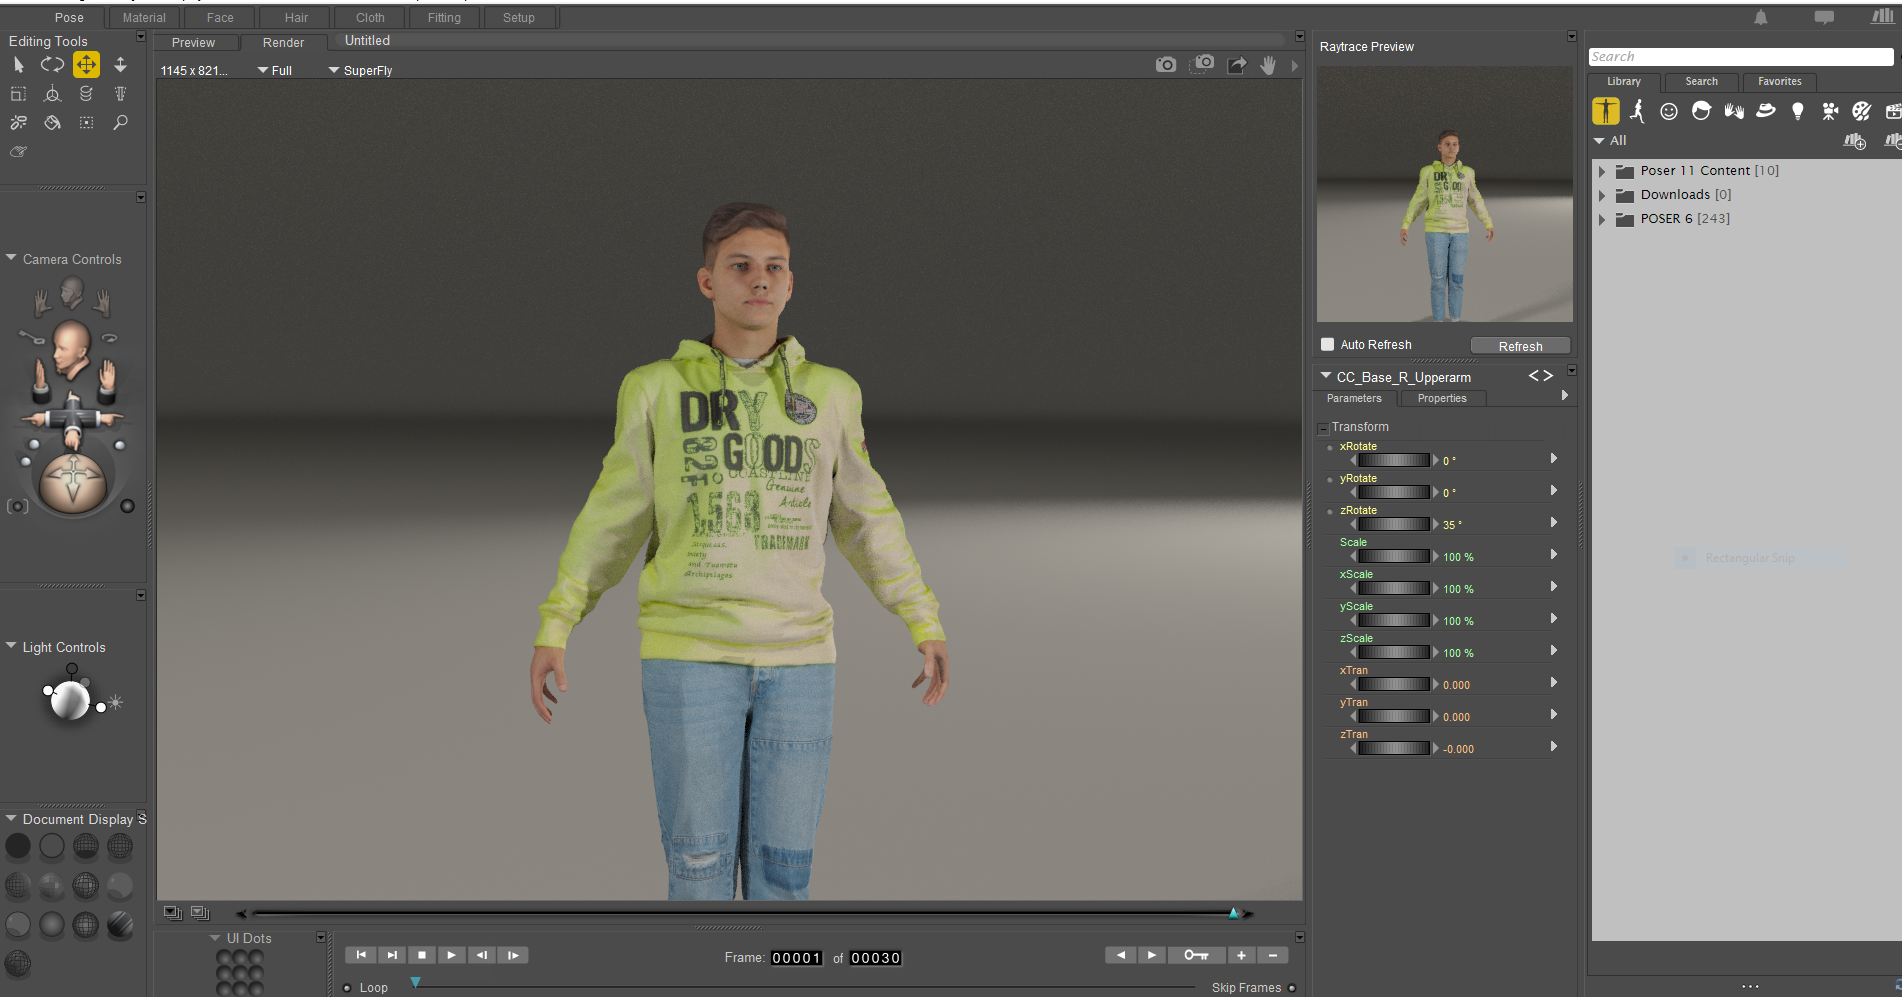Click the camera snapshot render icon
1902x997 pixels.
point(1166,65)
